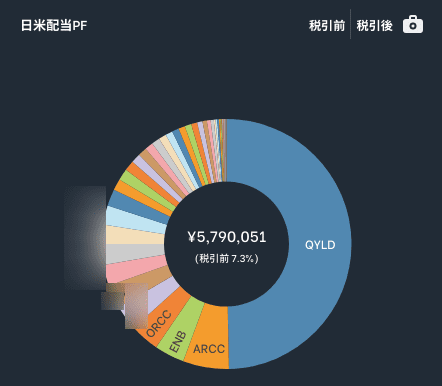
Task: Switch to 税引後 after-tax view
Action: [x=375, y=25]
